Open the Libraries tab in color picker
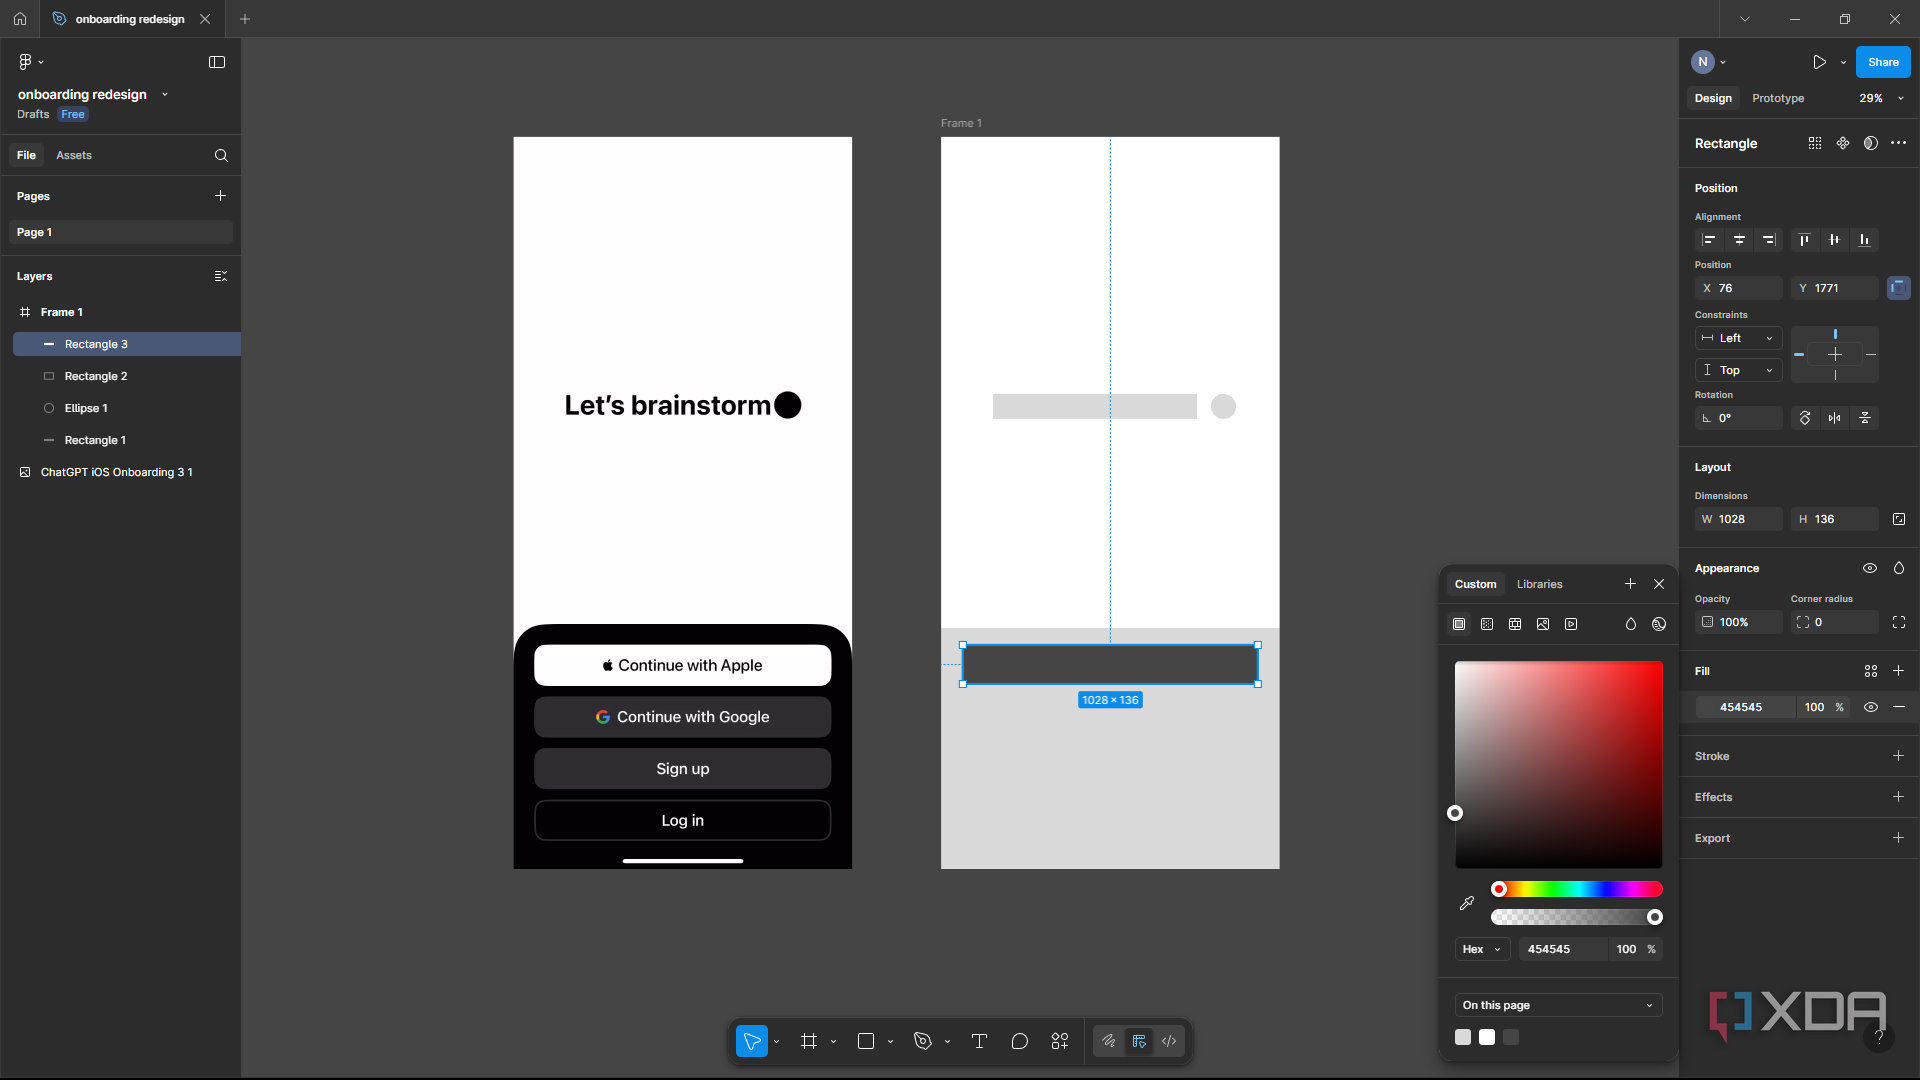Viewport: 1920px width, 1080px height. [1539, 584]
